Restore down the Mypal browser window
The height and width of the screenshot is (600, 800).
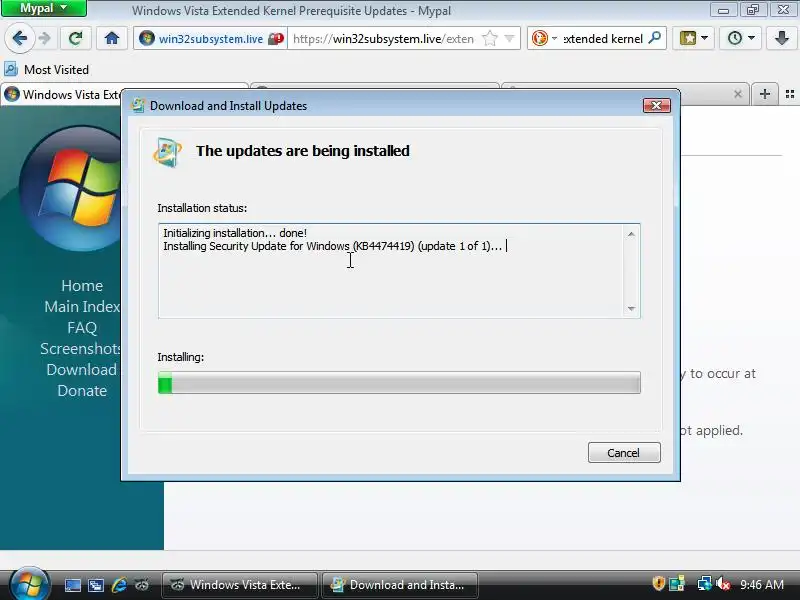(x=753, y=10)
